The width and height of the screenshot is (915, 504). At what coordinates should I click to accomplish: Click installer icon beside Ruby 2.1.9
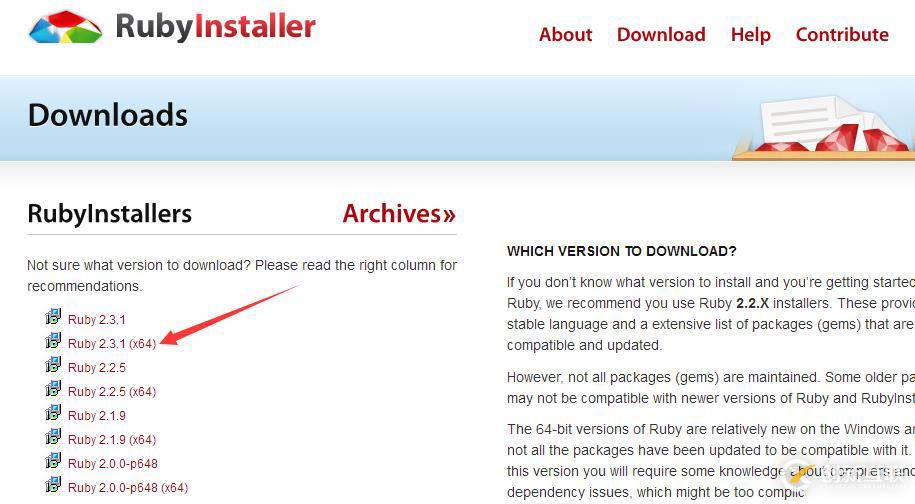[x=53, y=412]
